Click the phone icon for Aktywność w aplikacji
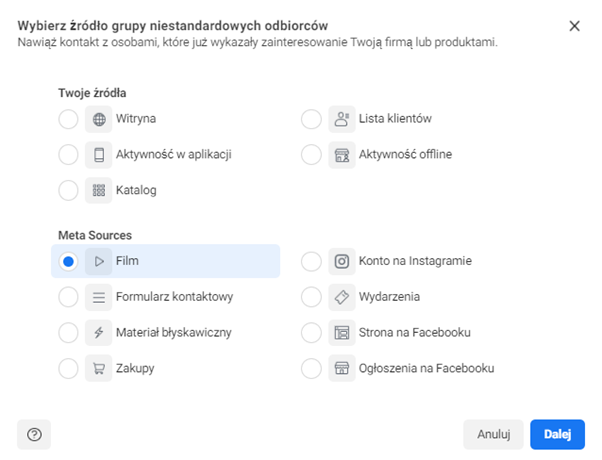 (99, 154)
